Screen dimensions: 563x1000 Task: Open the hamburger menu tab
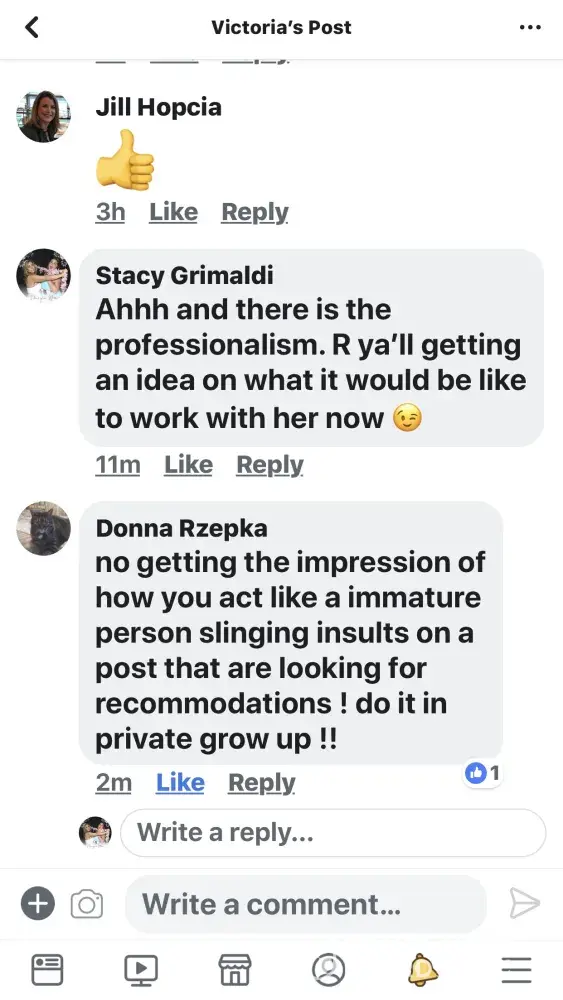[x=516, y=970]
